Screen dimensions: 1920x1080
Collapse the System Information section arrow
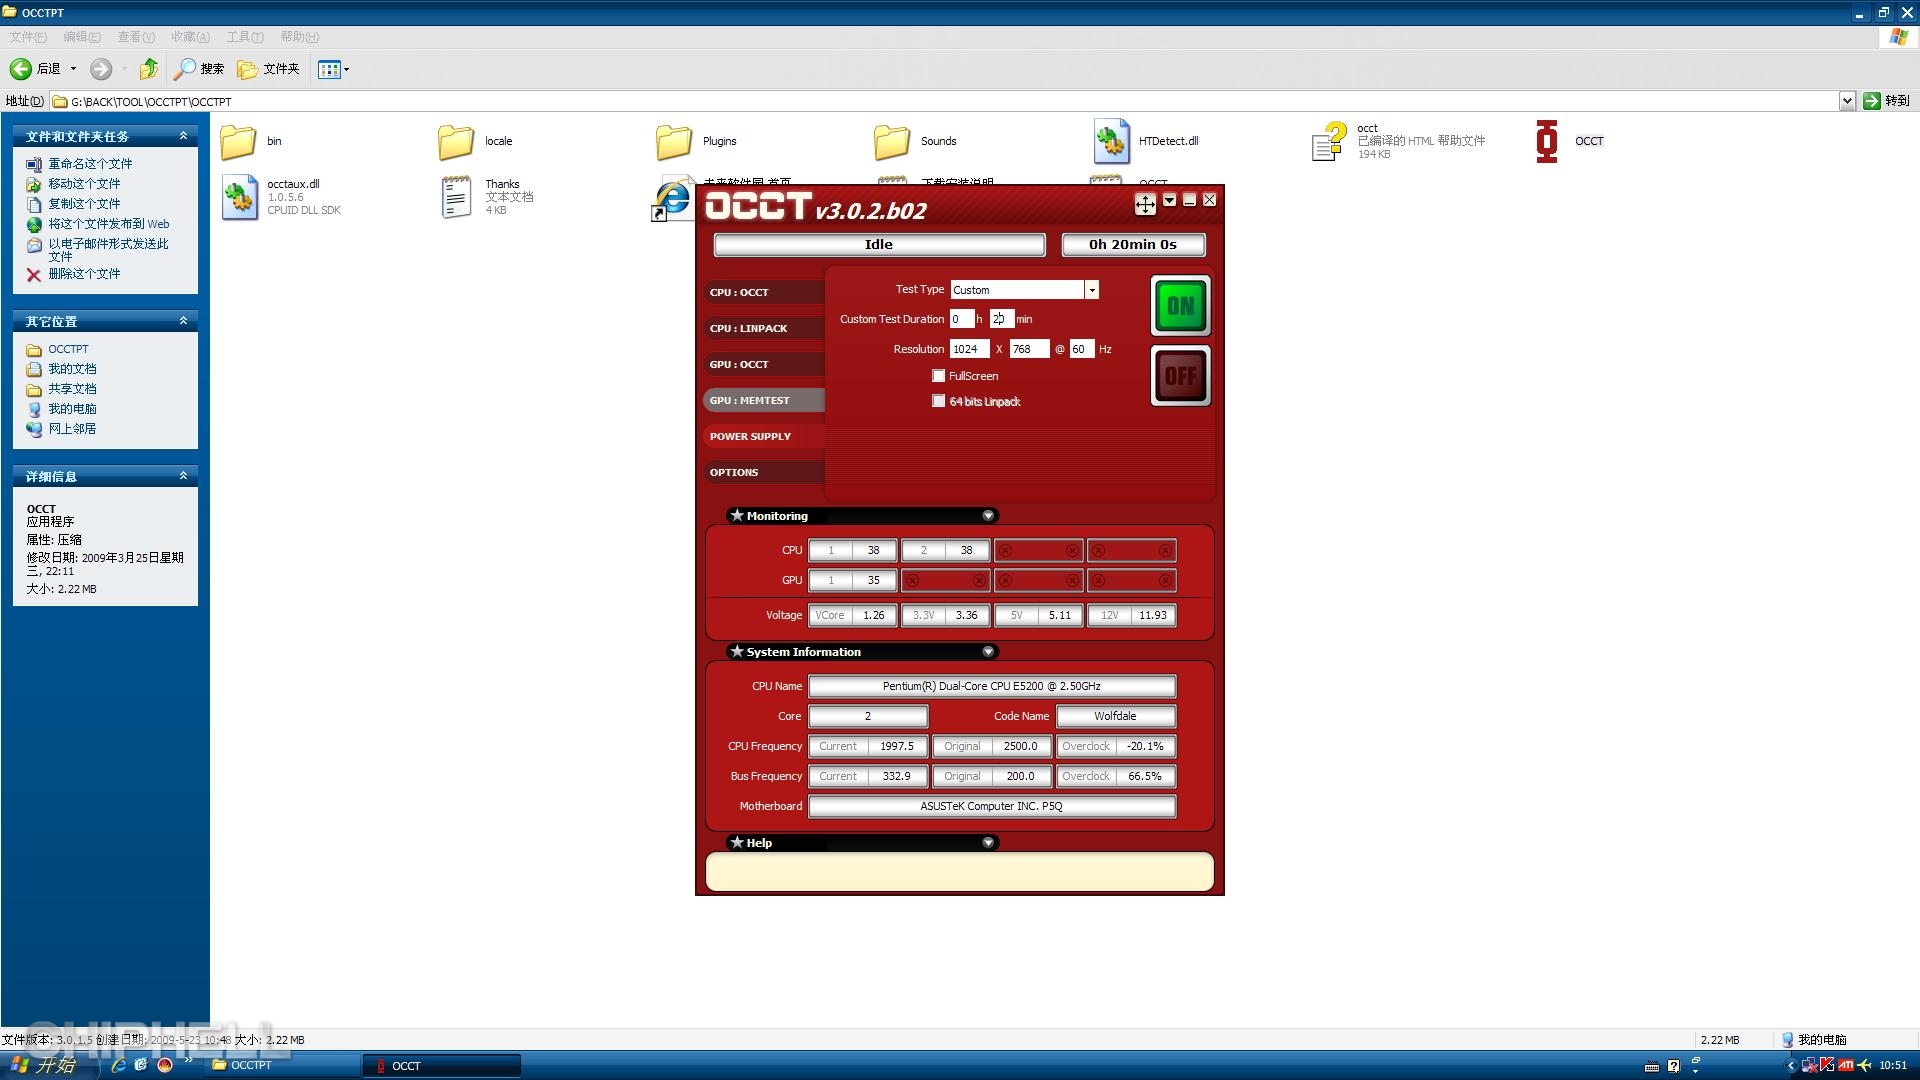(x=988, y=652)
